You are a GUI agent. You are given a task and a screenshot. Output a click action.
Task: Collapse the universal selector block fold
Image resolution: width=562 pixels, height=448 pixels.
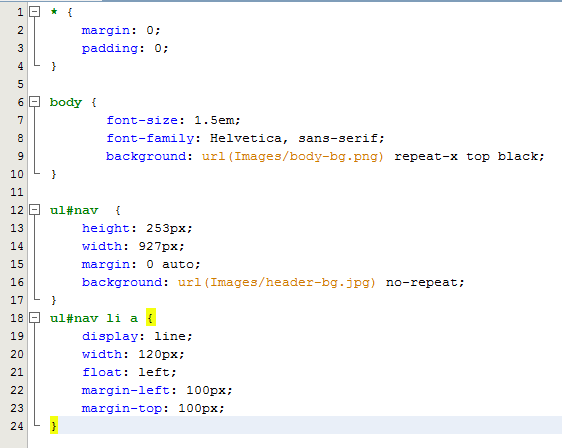[x=34, y=12]
